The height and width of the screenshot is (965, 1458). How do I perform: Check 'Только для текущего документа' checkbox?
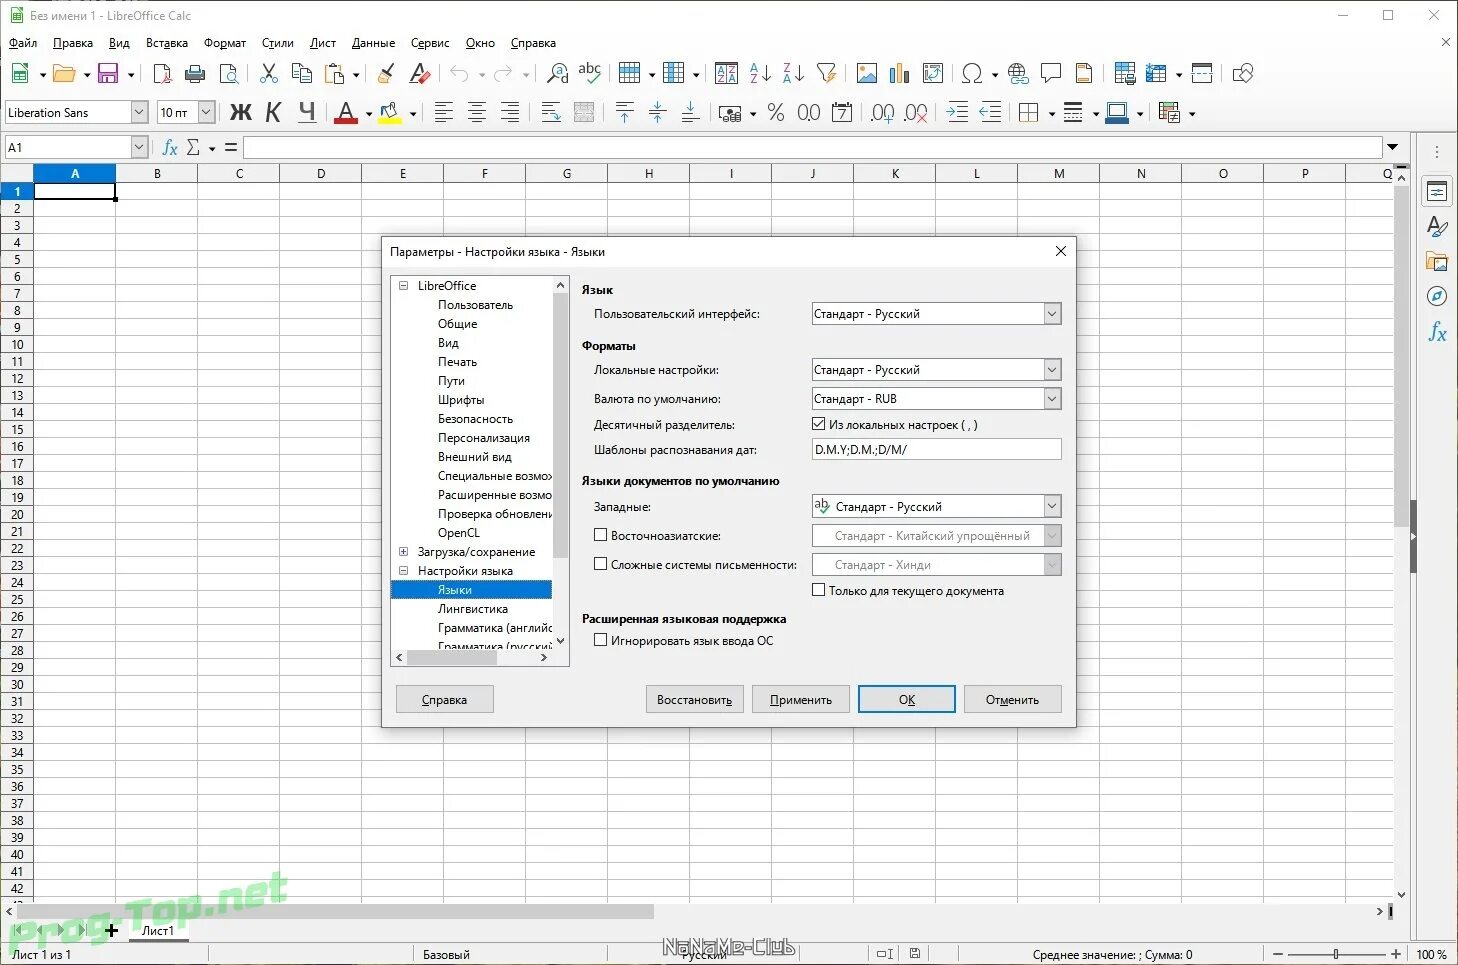819,590
